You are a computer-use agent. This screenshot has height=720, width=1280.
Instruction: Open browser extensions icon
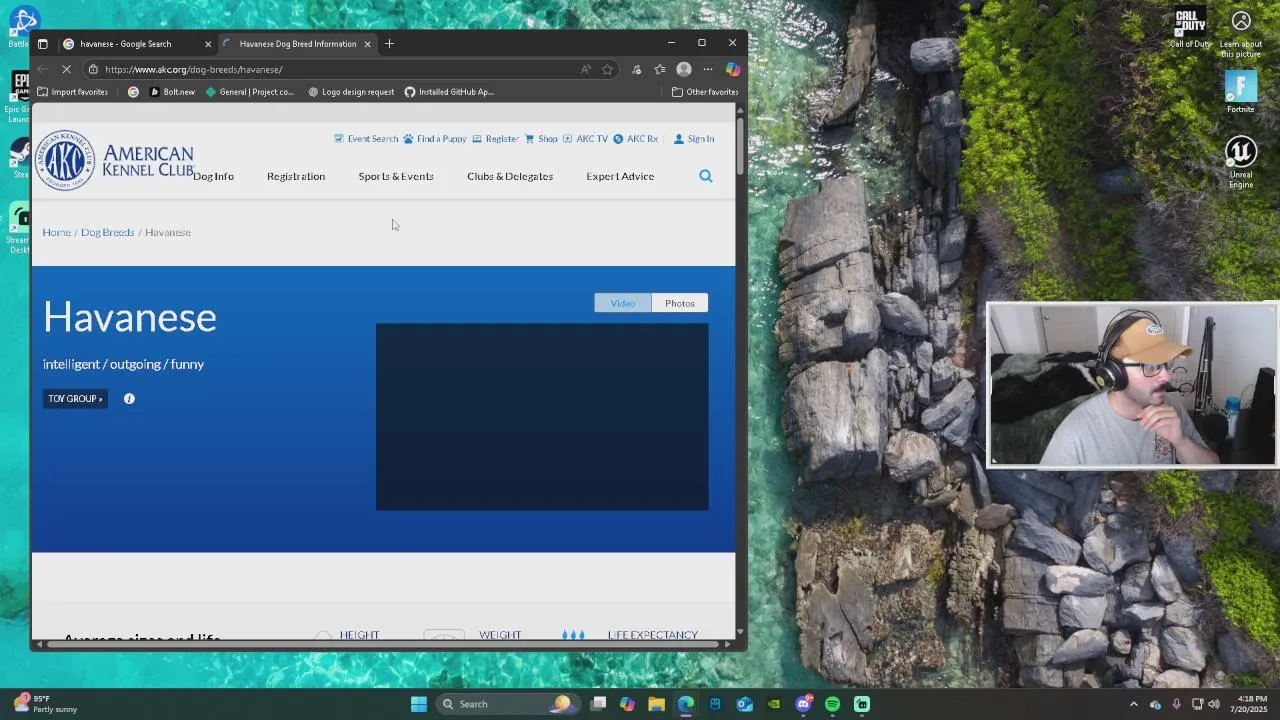(636, 69)
